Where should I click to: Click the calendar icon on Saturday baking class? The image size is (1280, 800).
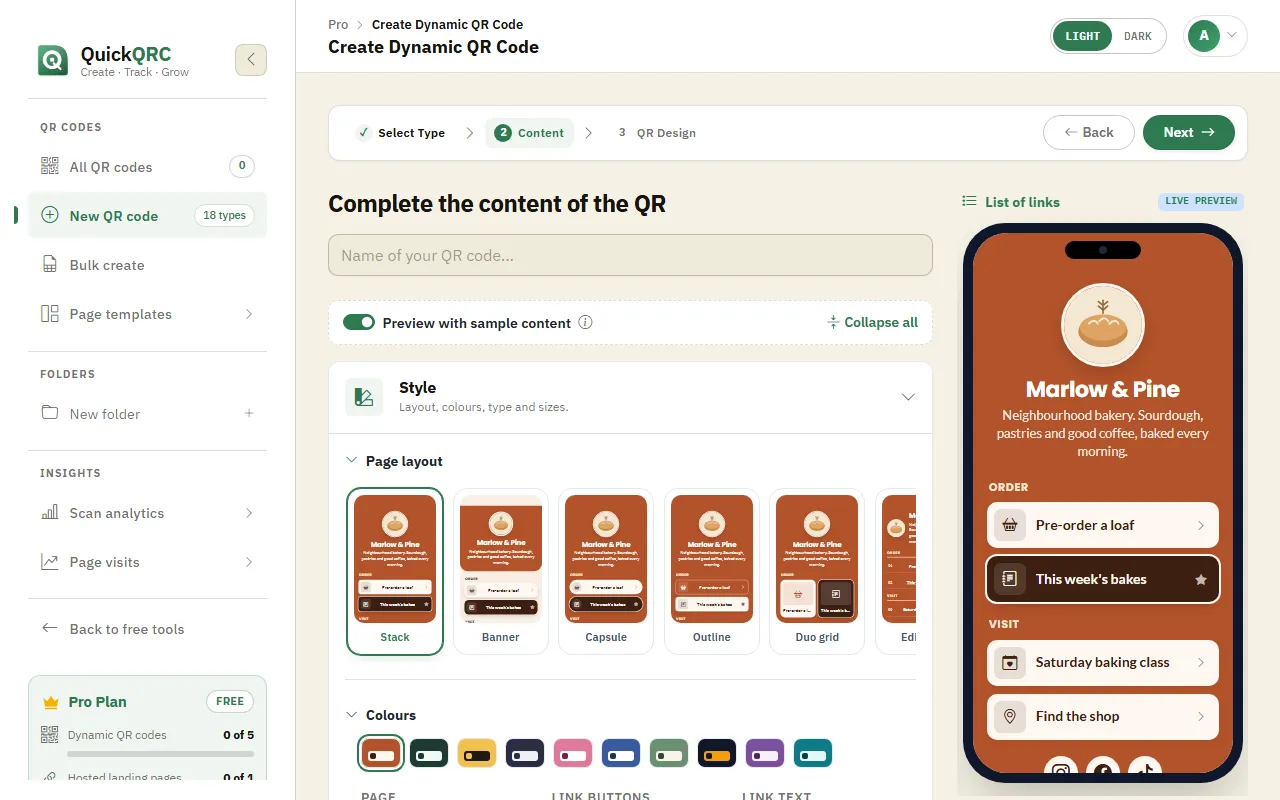(x=1010, y=662)
